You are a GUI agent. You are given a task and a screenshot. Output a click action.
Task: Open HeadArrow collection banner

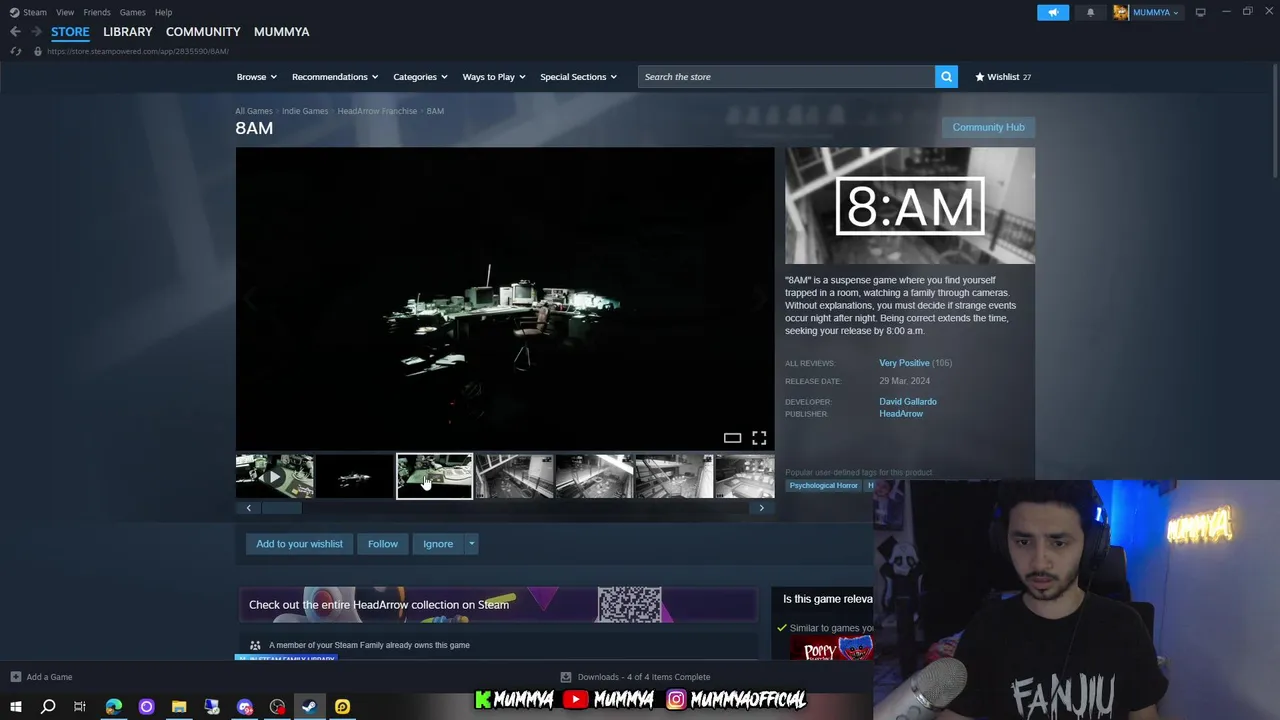pos(497,605)
